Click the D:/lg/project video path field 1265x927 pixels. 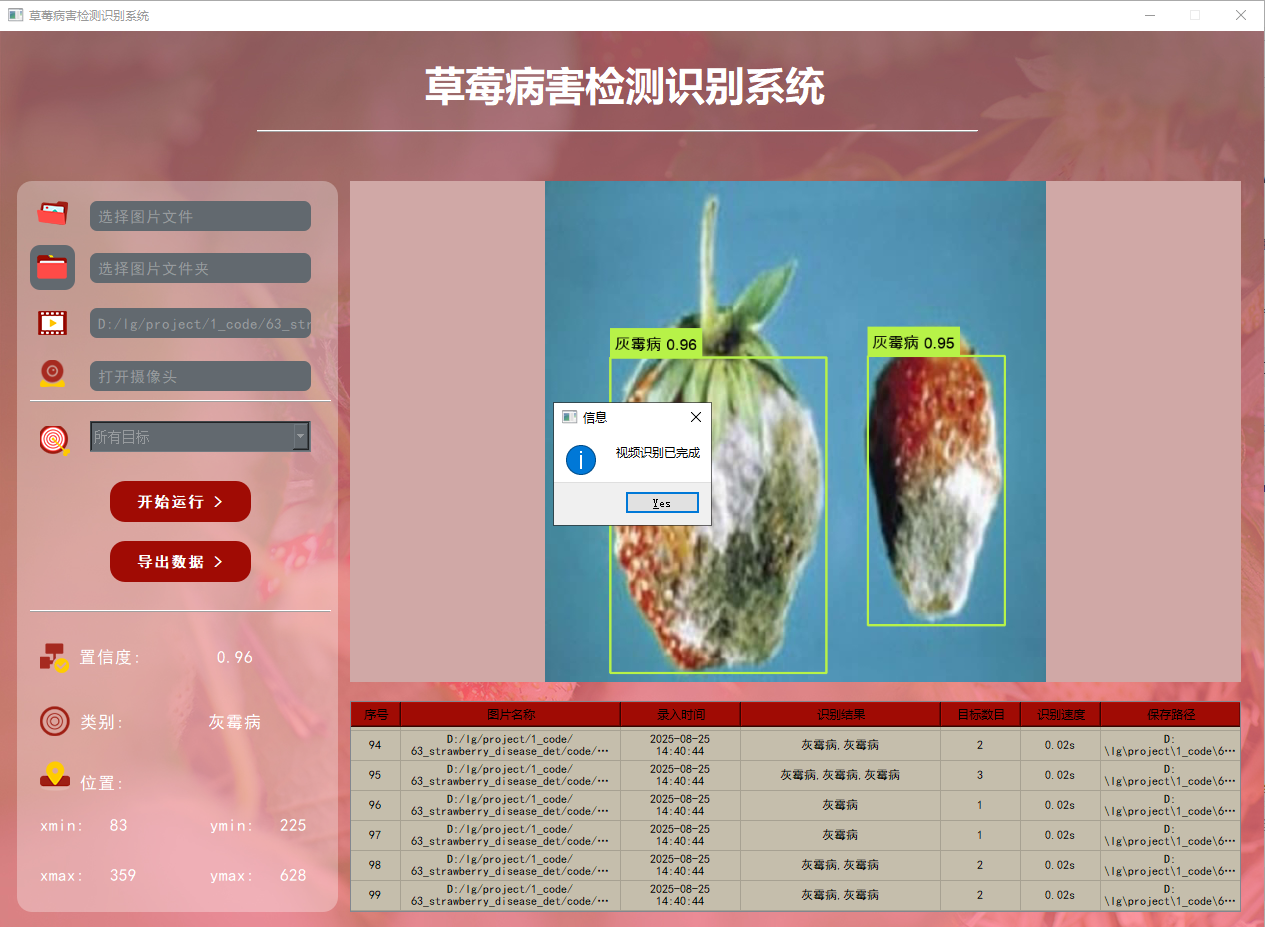(x=200, y=323)
